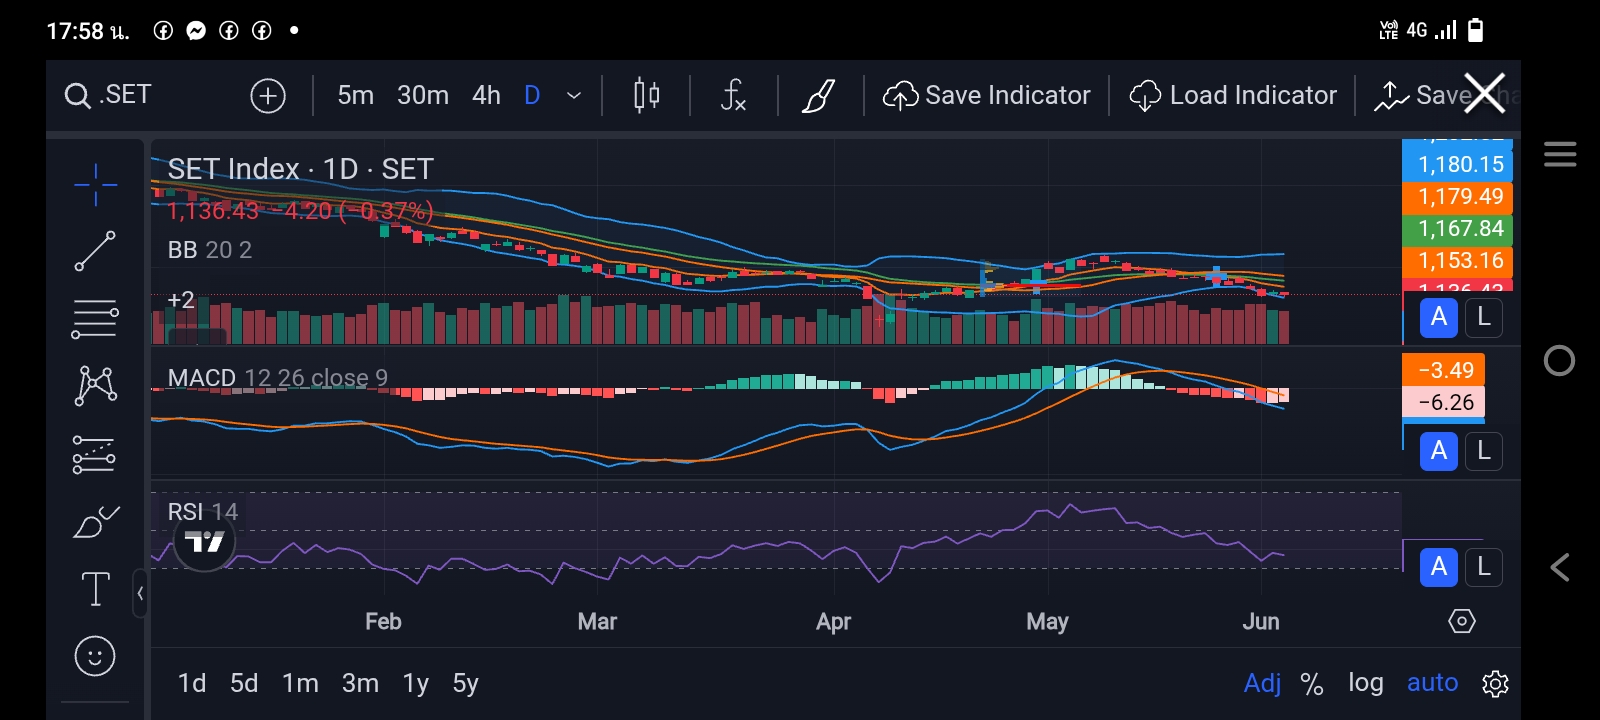The image size is (1600, 720).
Task: Select the trend line drawing tool
Action: [x=95, y=251]
